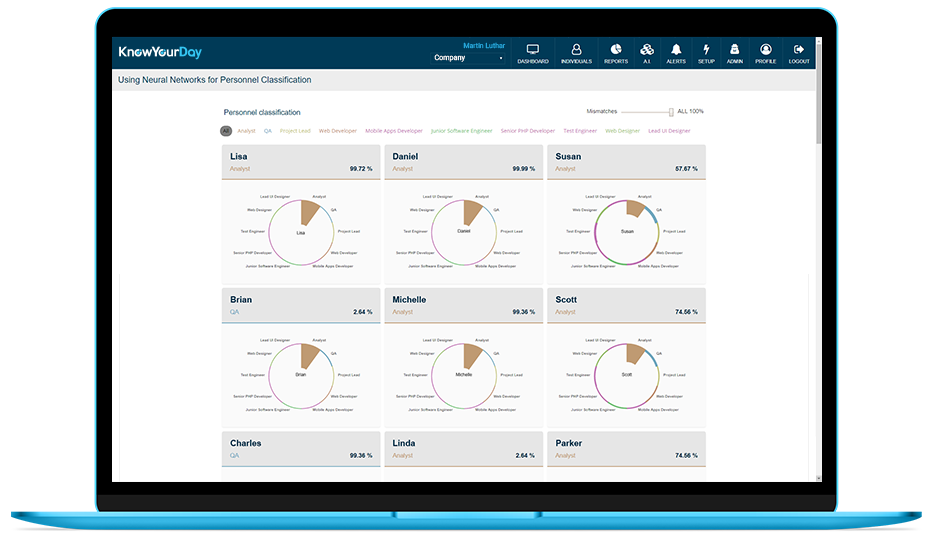The width and height of the screenshot is (934, 539).
Task: Filter by Project Lead role
Action: 295,131
